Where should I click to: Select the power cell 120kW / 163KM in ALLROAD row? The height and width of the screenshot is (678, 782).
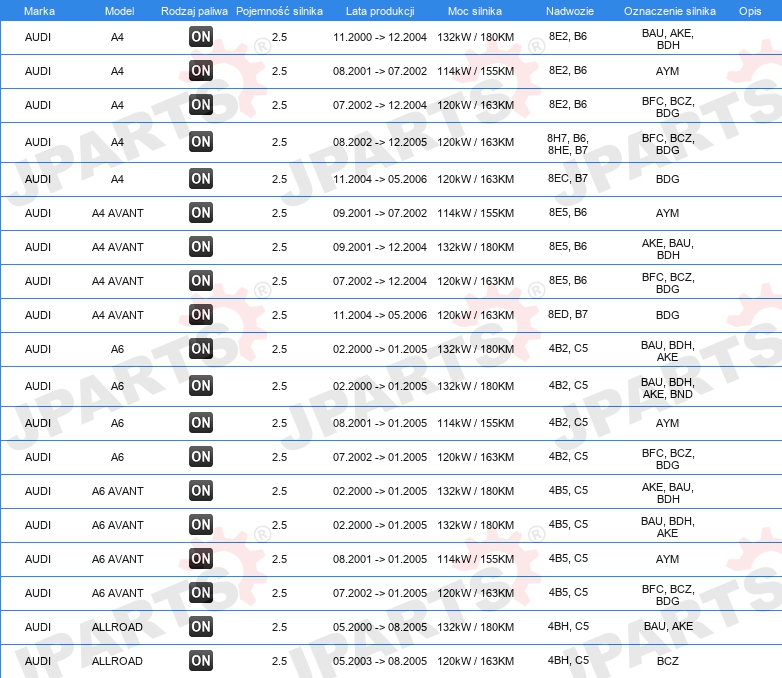[475, 661]
